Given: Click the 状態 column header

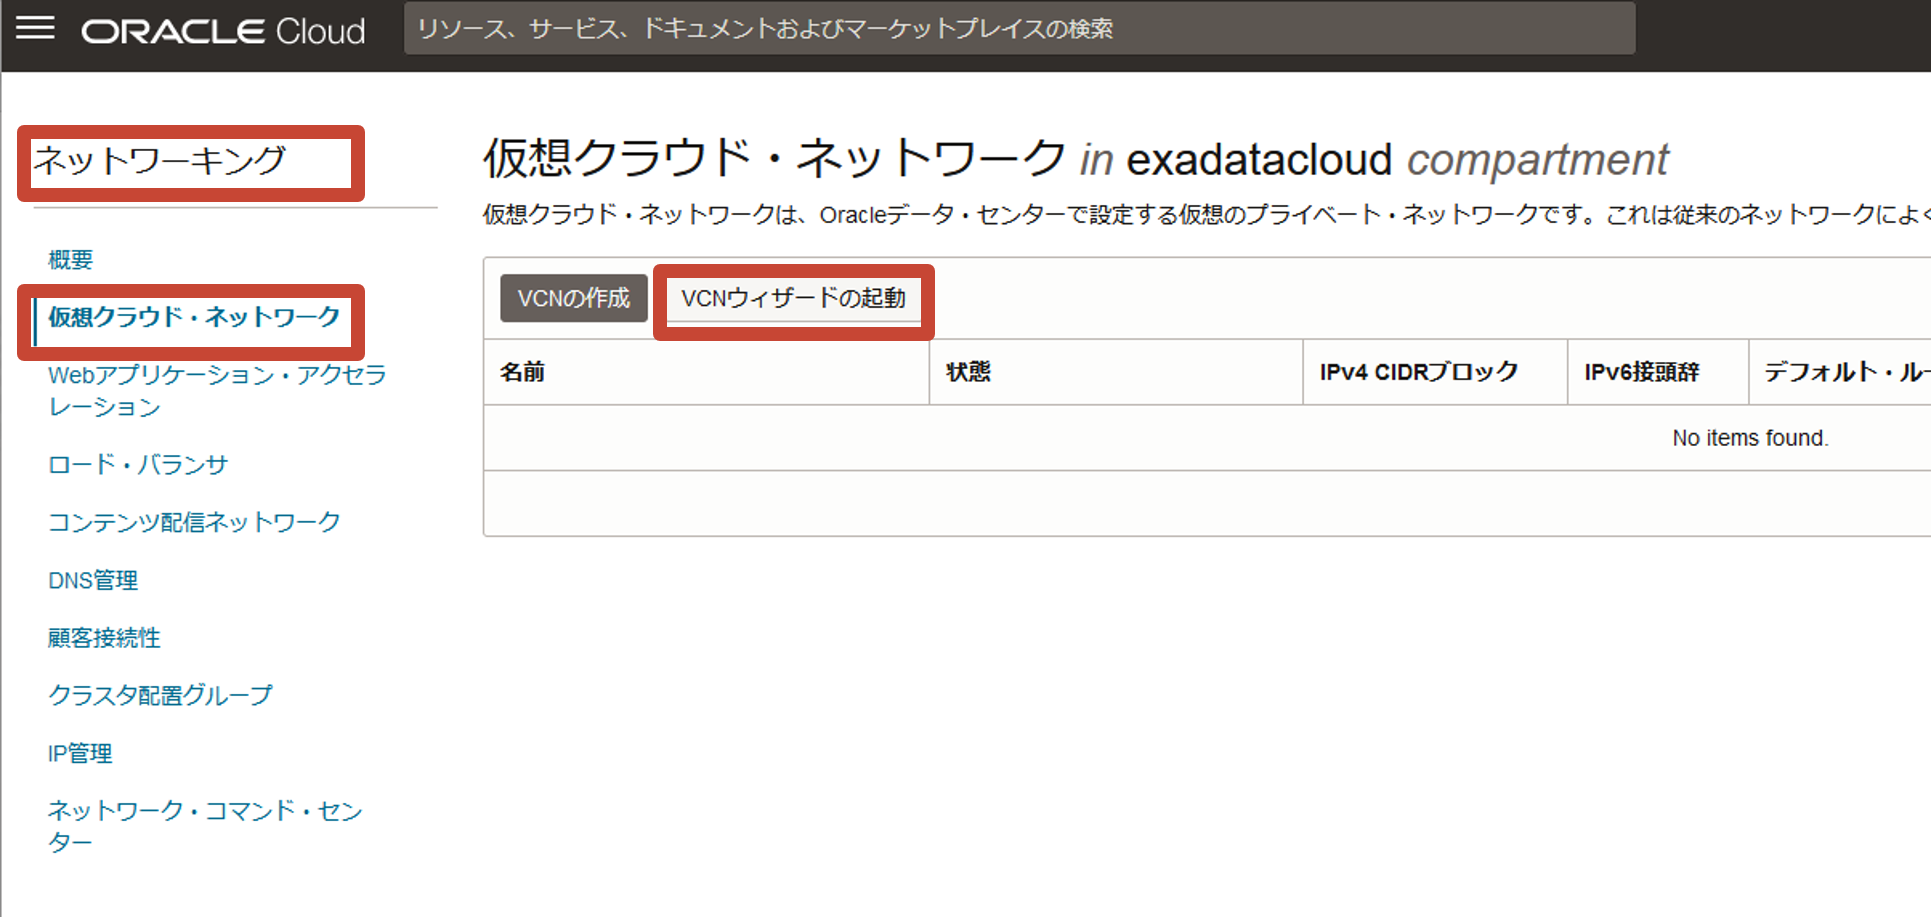Looking at the screenshot, I should click(968, 372).
